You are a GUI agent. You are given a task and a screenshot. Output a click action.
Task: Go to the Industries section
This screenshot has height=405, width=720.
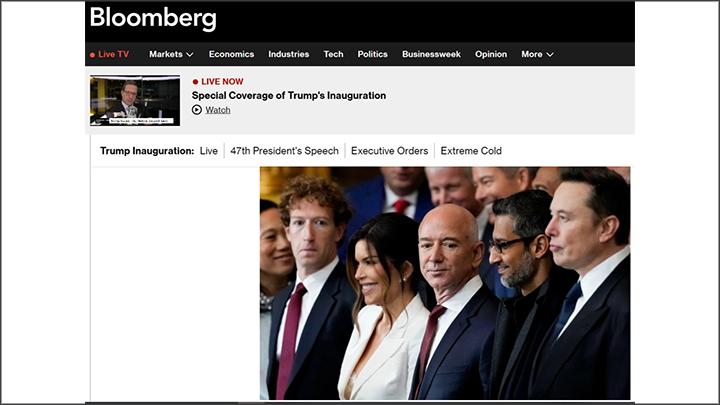click(x=288, y=54)
